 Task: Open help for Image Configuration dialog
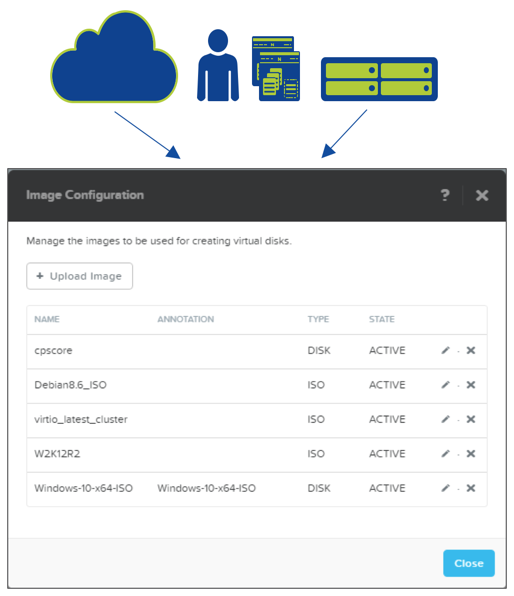(445, 195)
